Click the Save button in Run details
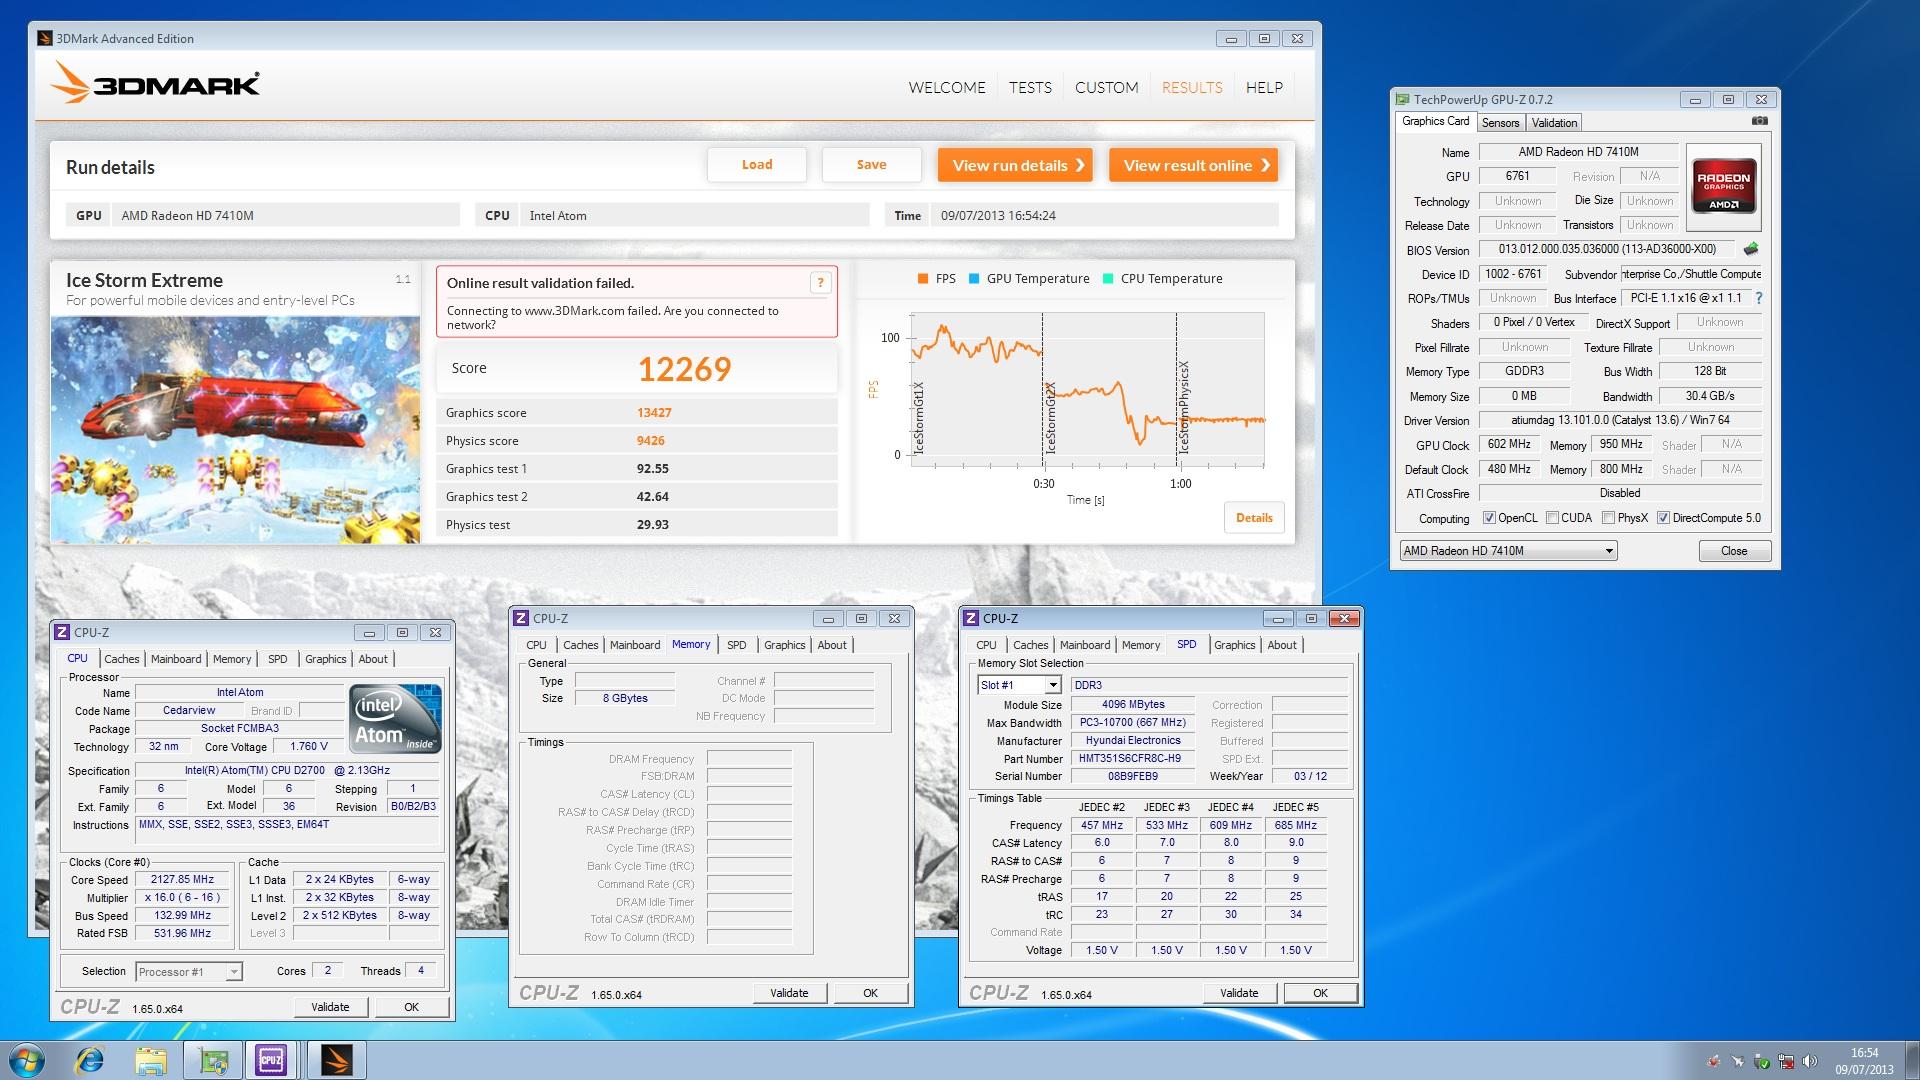1920x1080 pixels. [871, 165]
